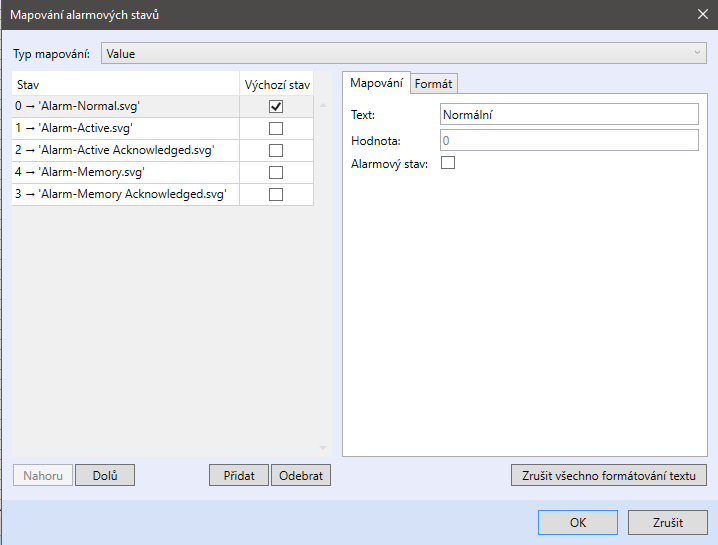The height and width of the screenshot is (545, 718).
Task: Toggle default state for Alarm-Normal.svg
Action: pyautogui.click(x=276, y=106)
